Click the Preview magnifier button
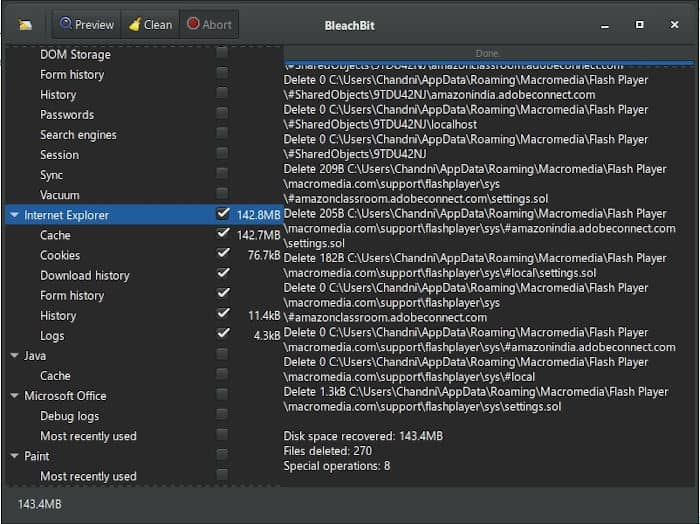 pos(87,25)
